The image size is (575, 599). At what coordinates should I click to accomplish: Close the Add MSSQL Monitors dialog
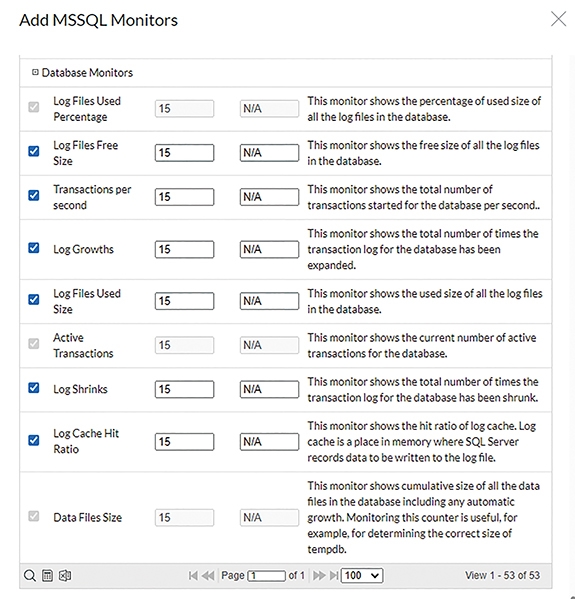(558, 19)
